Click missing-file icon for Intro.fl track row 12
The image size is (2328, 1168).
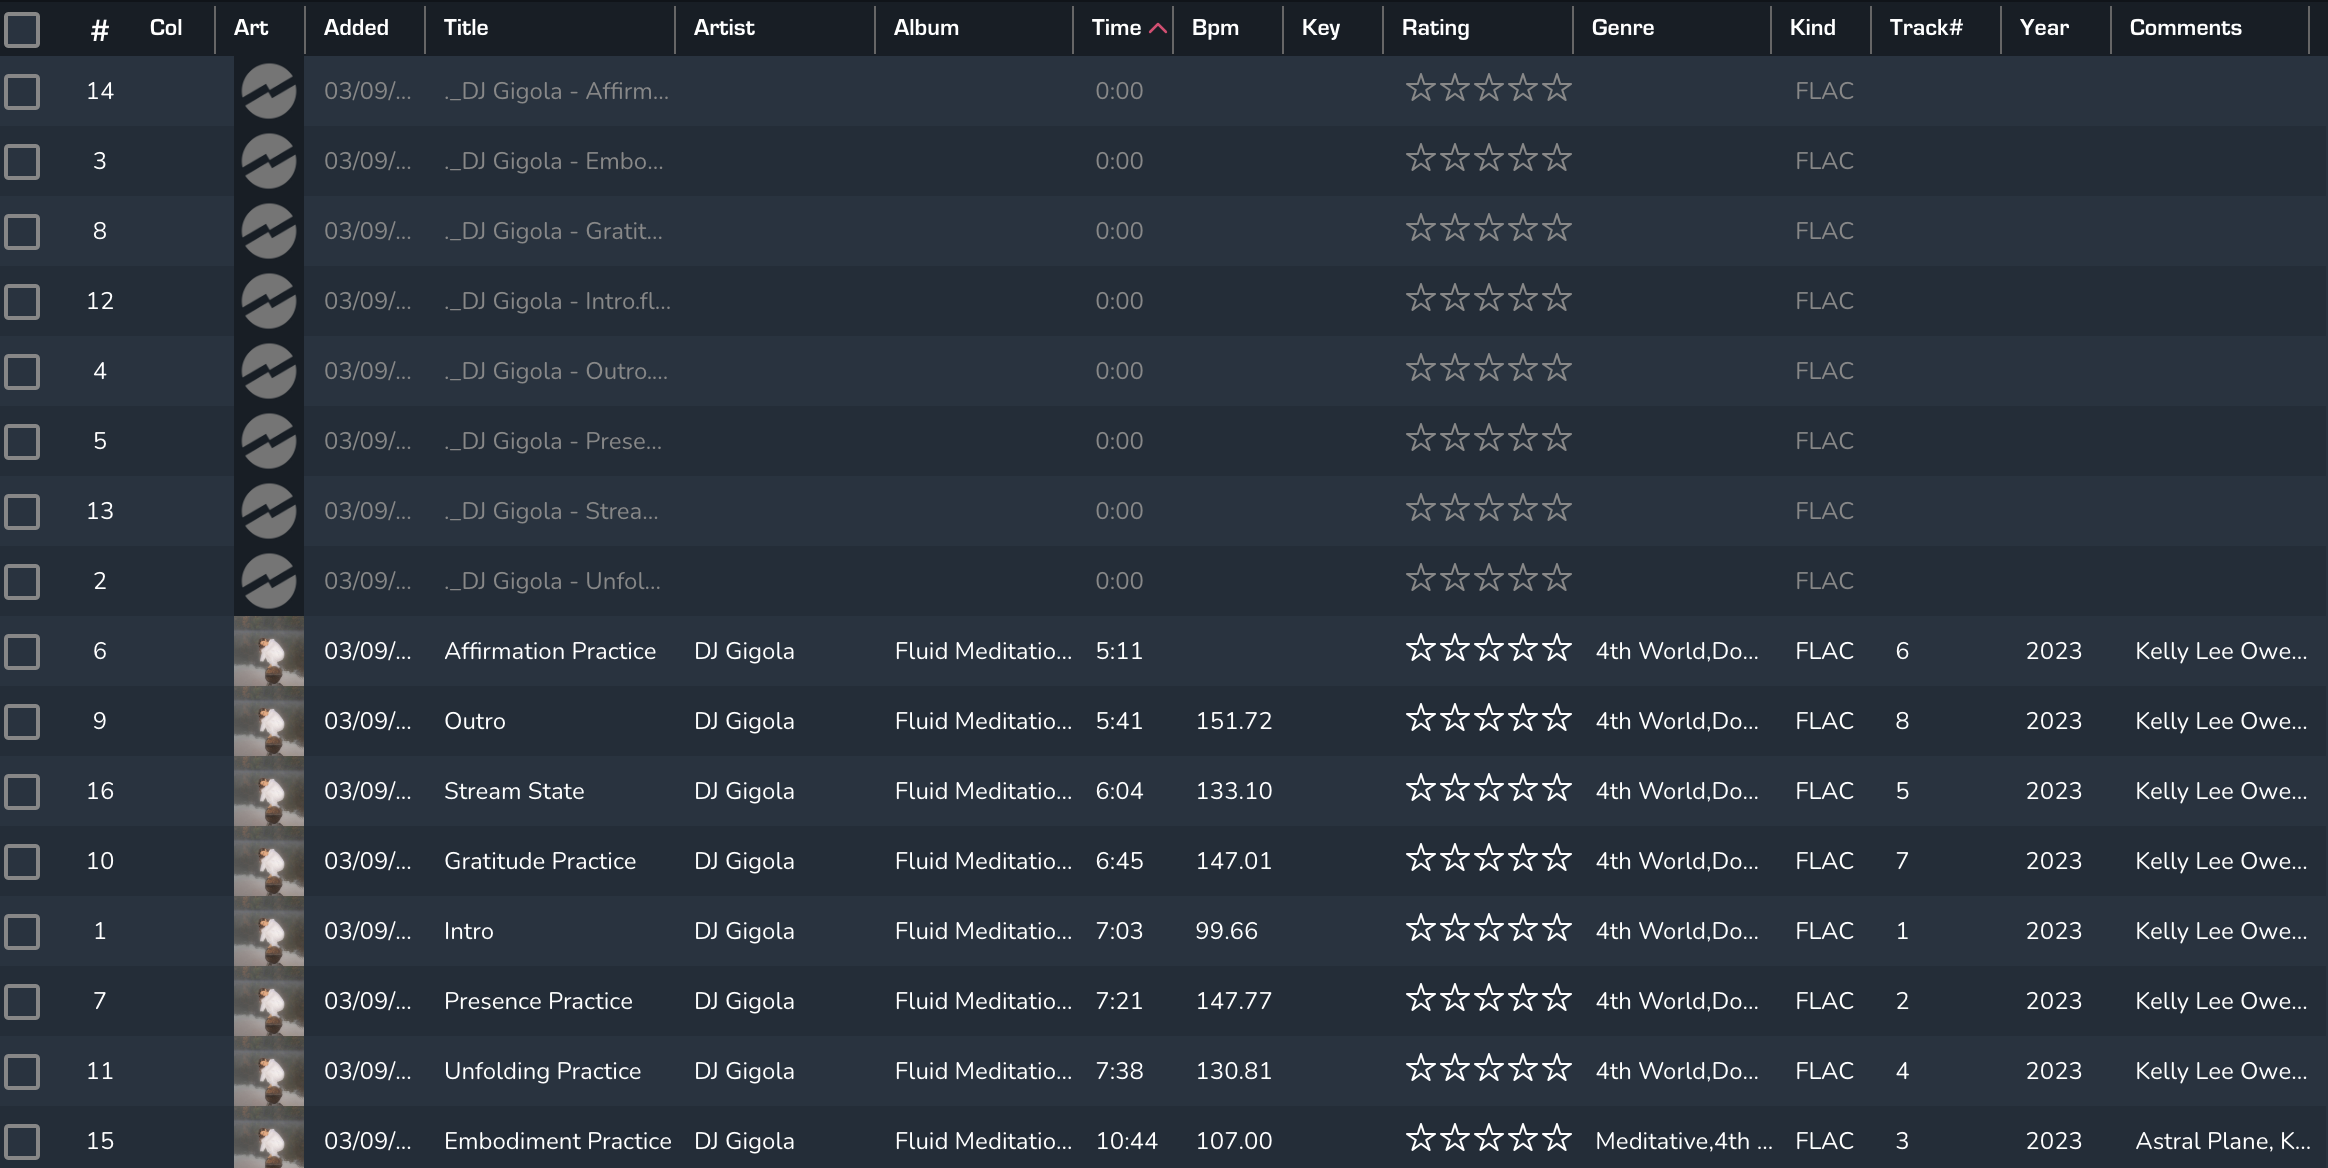[268, 301]
